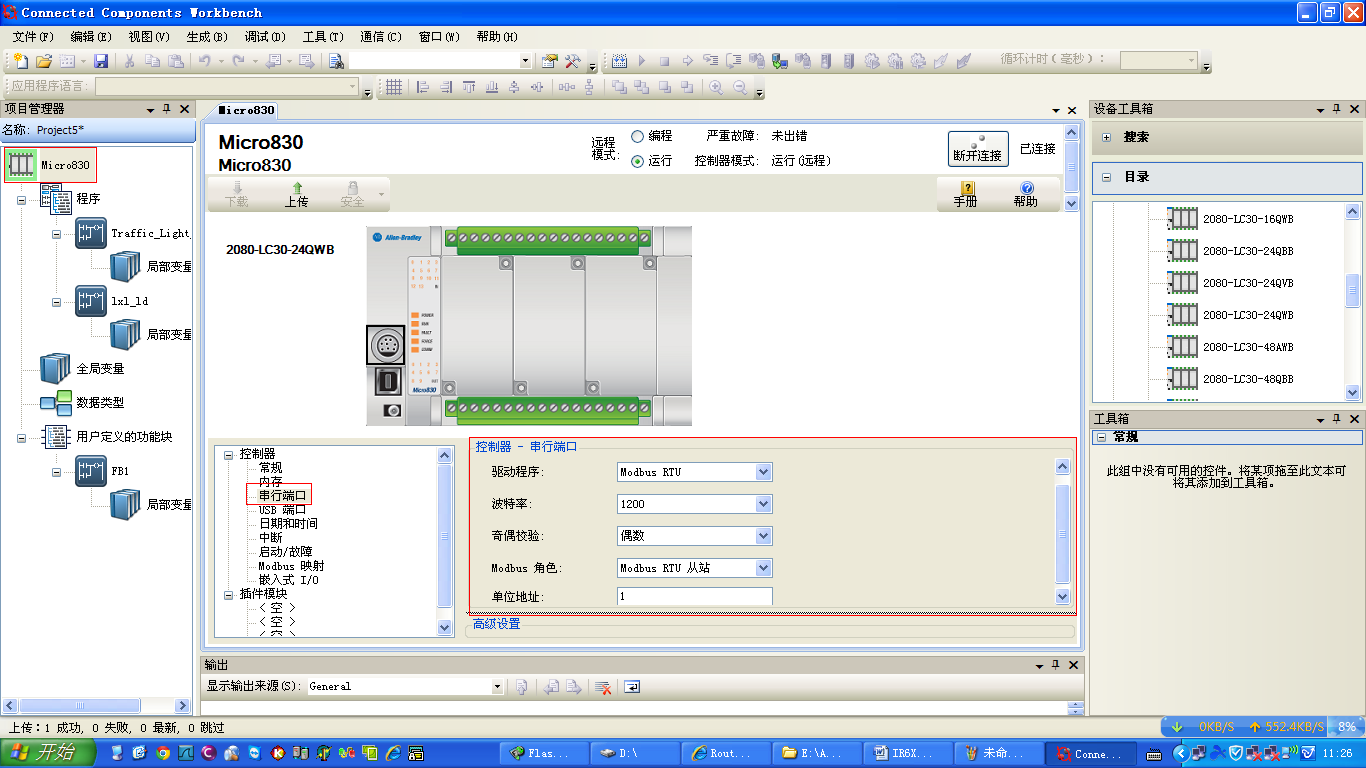This screenshot has width=1366, height=768.
Task: Open the Tools (工具) menu
Action: pyautogui.click(x=322, y=37)
